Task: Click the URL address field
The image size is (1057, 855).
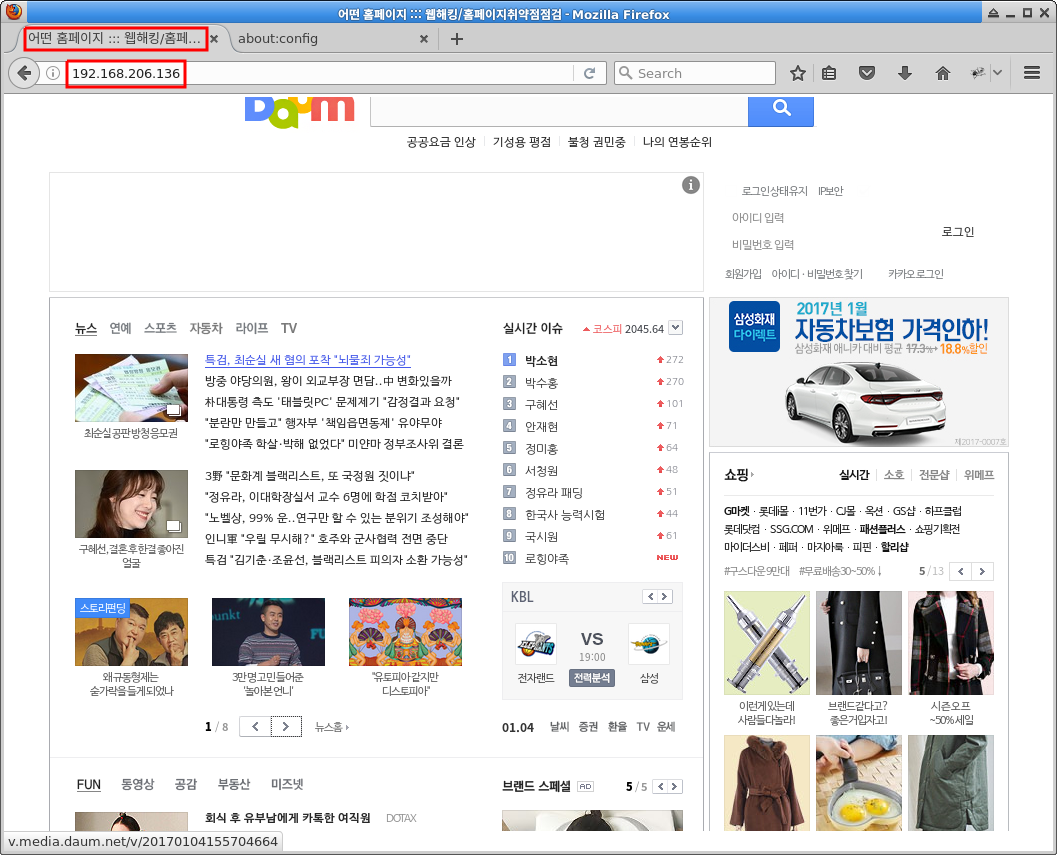Action: pos(320,73)
